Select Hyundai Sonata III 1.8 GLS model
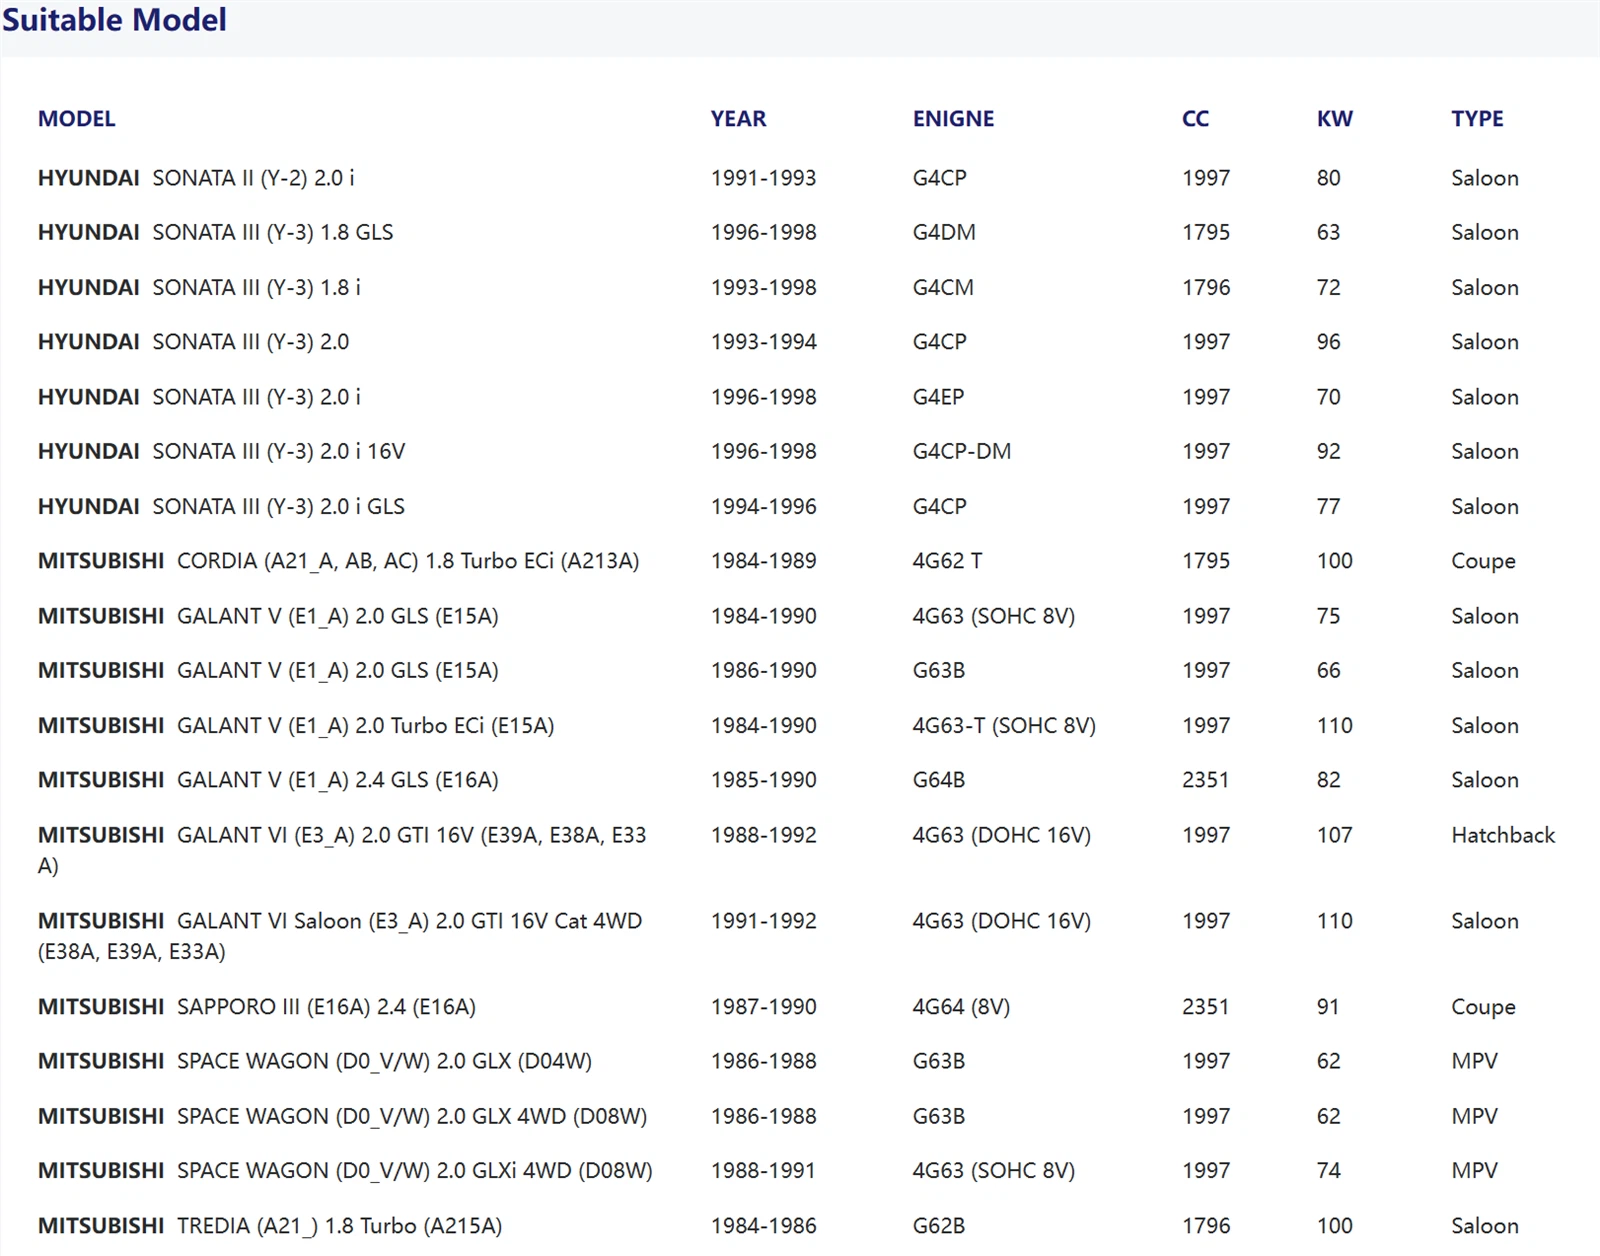The height and width of the screenshot is (1256, 1600). pyautogui.click(x=215, y=233)
